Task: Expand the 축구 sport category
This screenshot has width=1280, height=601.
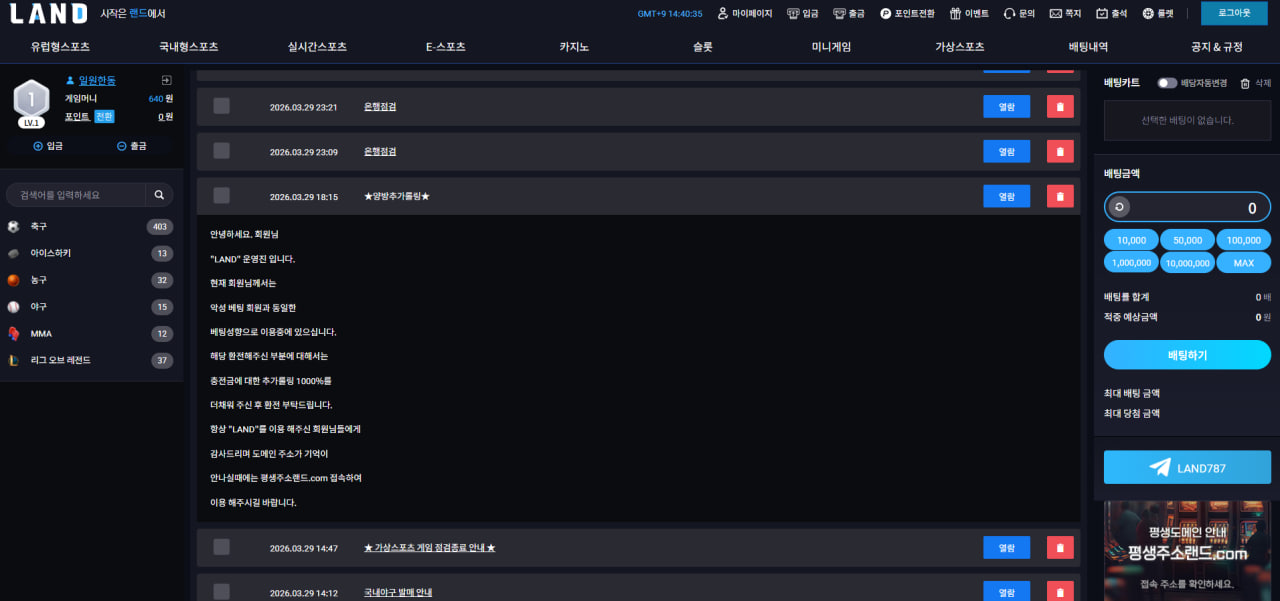Action: [90, 227]
